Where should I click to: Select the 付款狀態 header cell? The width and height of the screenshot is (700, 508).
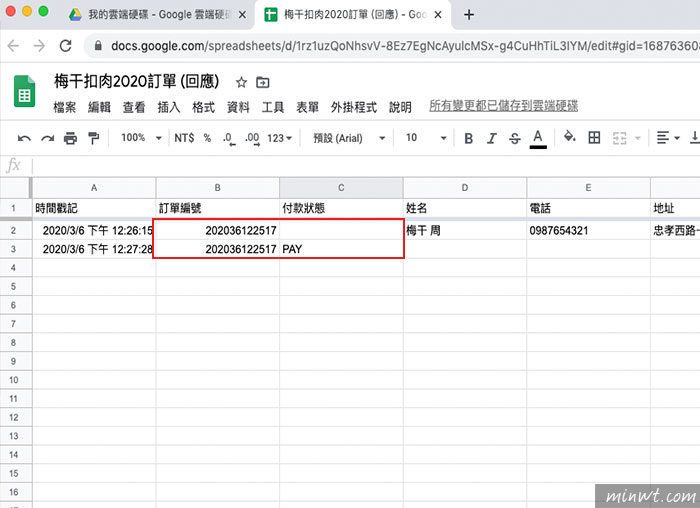tap(341, 208)
